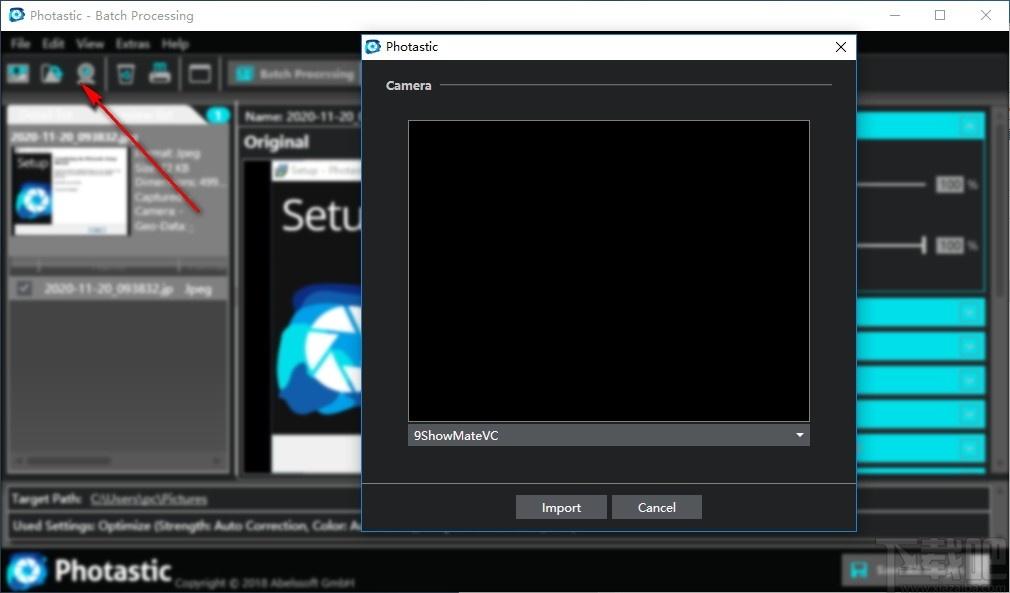Close the Batch Processing main window

[986, 15]
